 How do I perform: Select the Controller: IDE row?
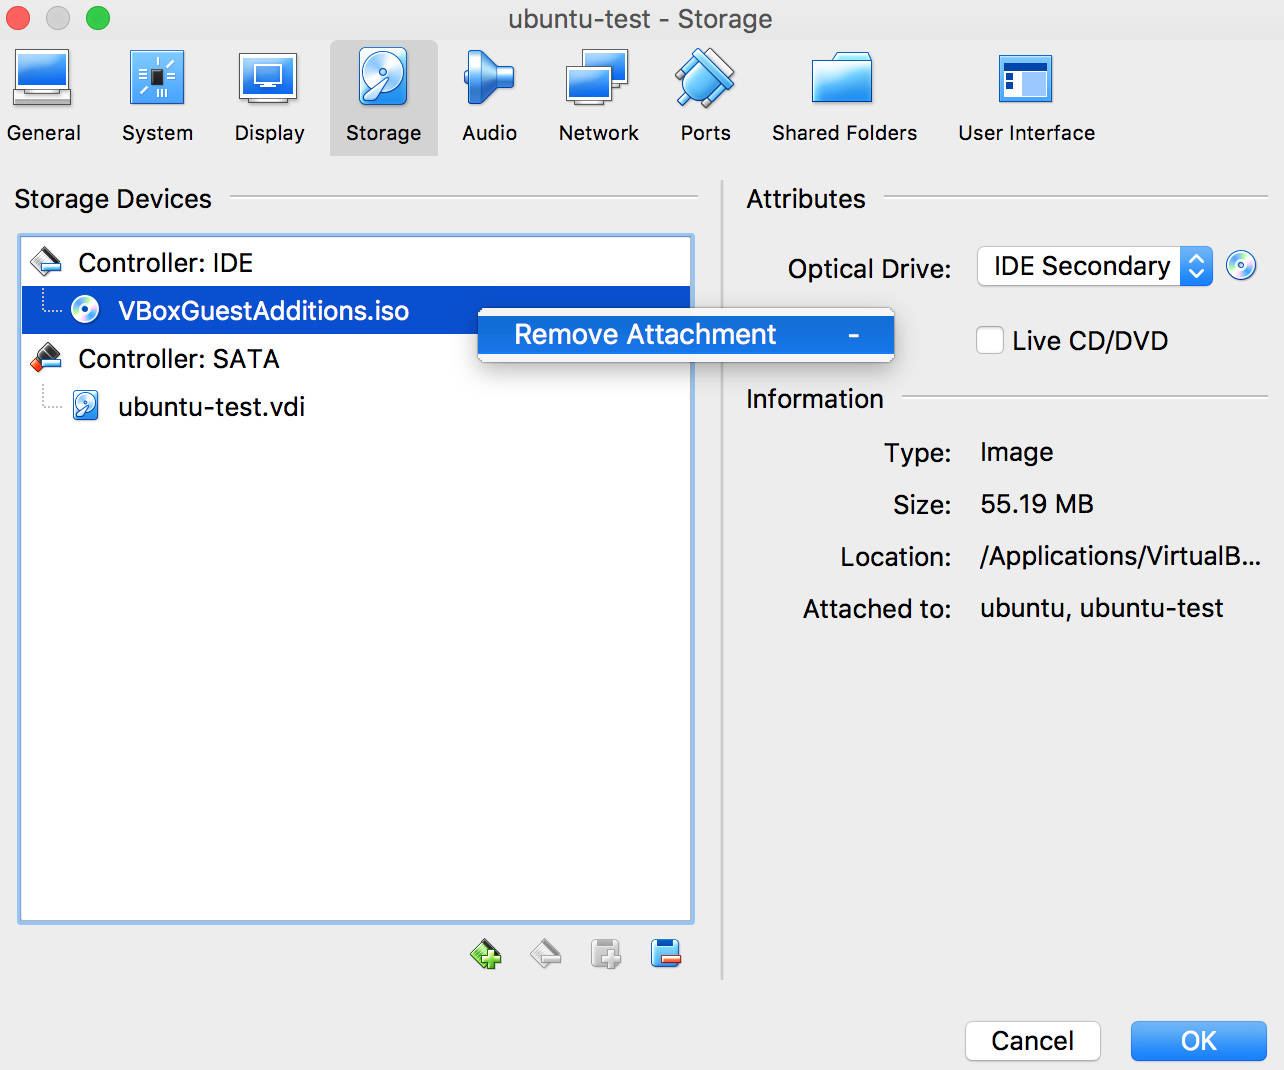tap(356, 262)
